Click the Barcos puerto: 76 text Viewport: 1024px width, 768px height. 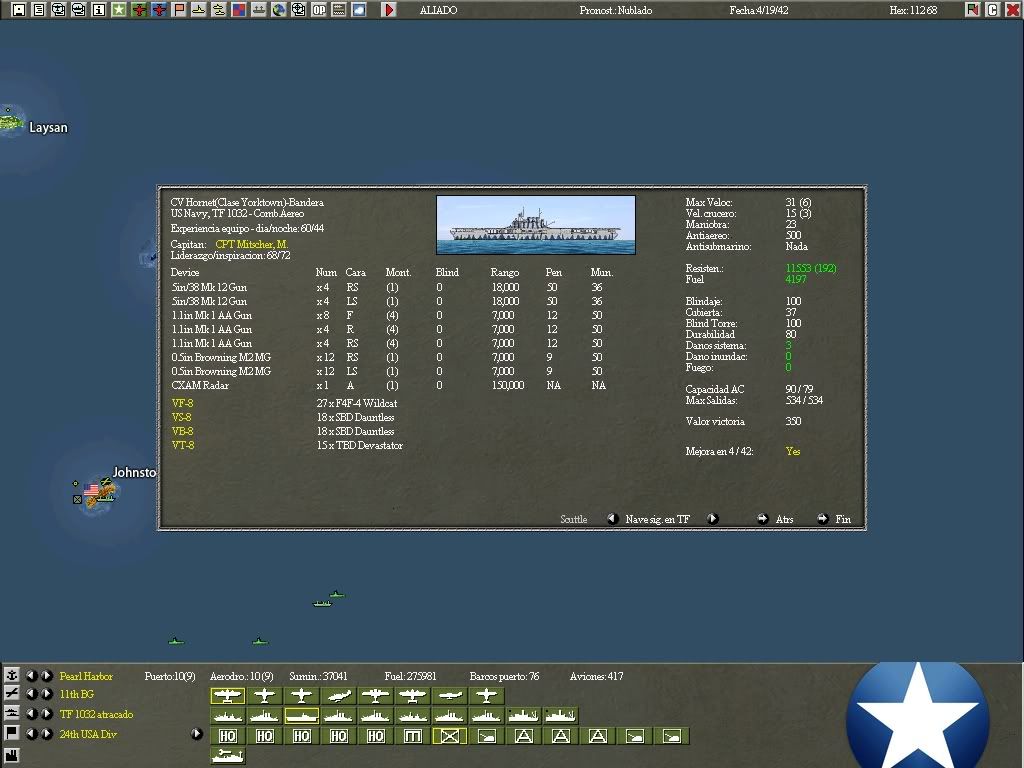pyautogui.click(x=504, y=676)
